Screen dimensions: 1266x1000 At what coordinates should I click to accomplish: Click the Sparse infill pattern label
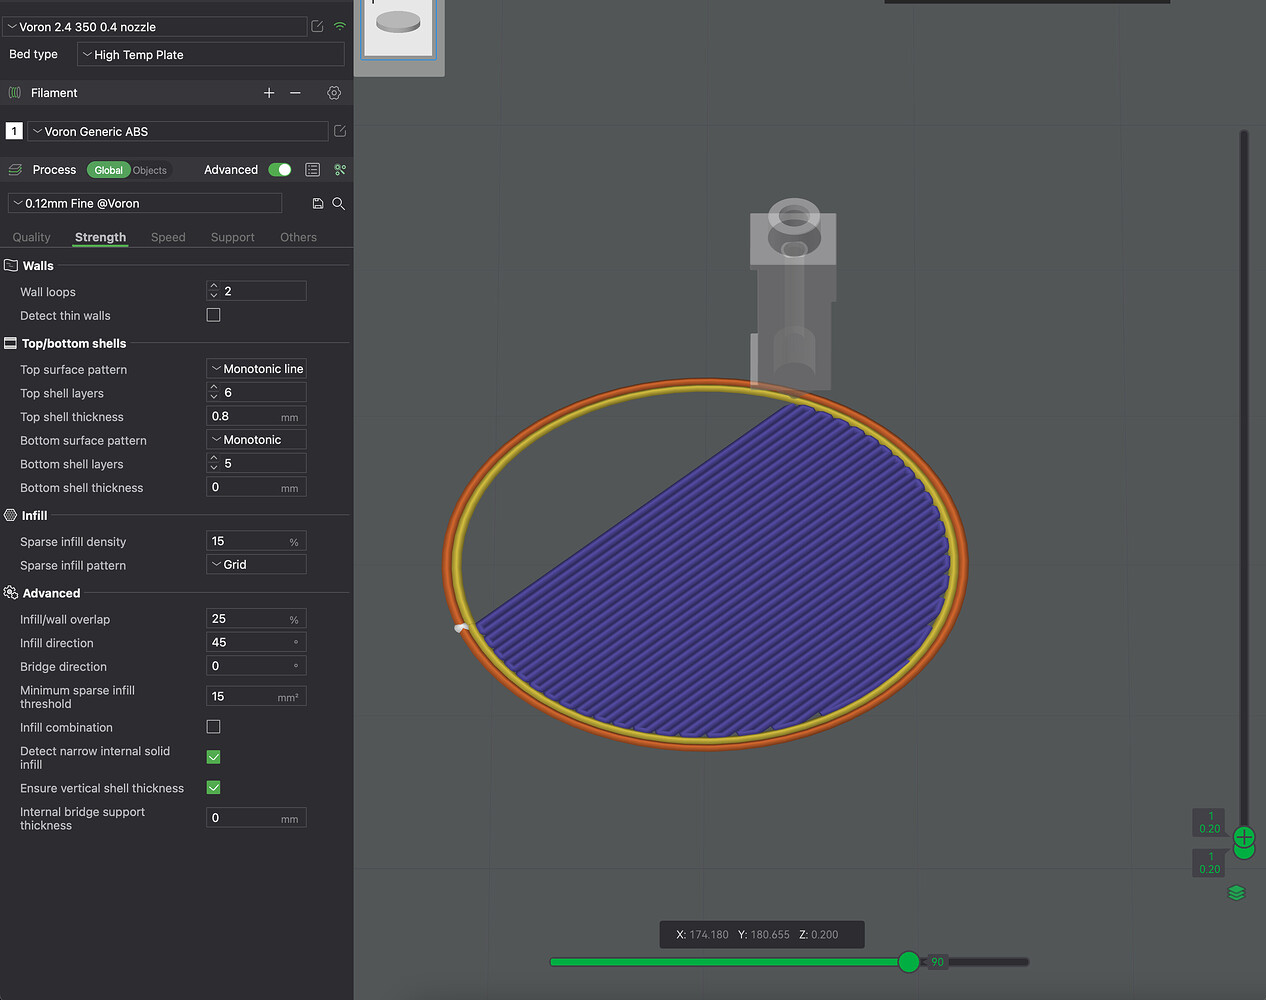73,566
